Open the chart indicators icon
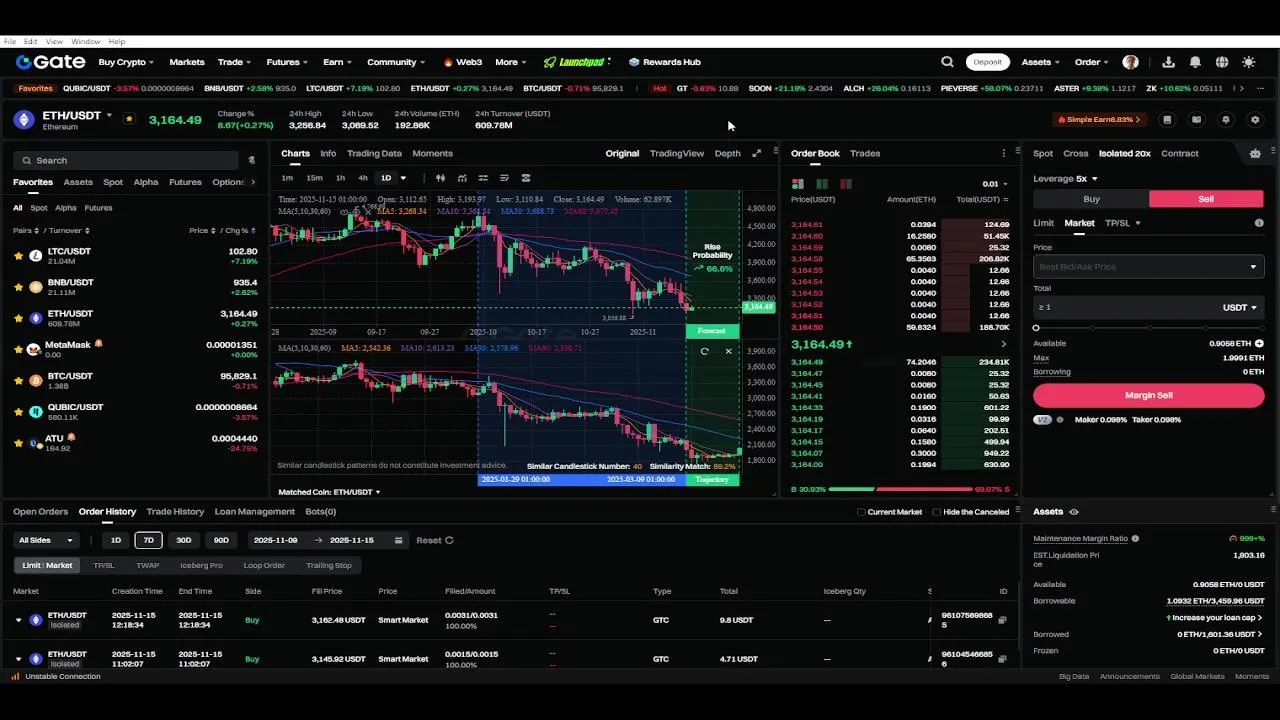 pos(461,178)
